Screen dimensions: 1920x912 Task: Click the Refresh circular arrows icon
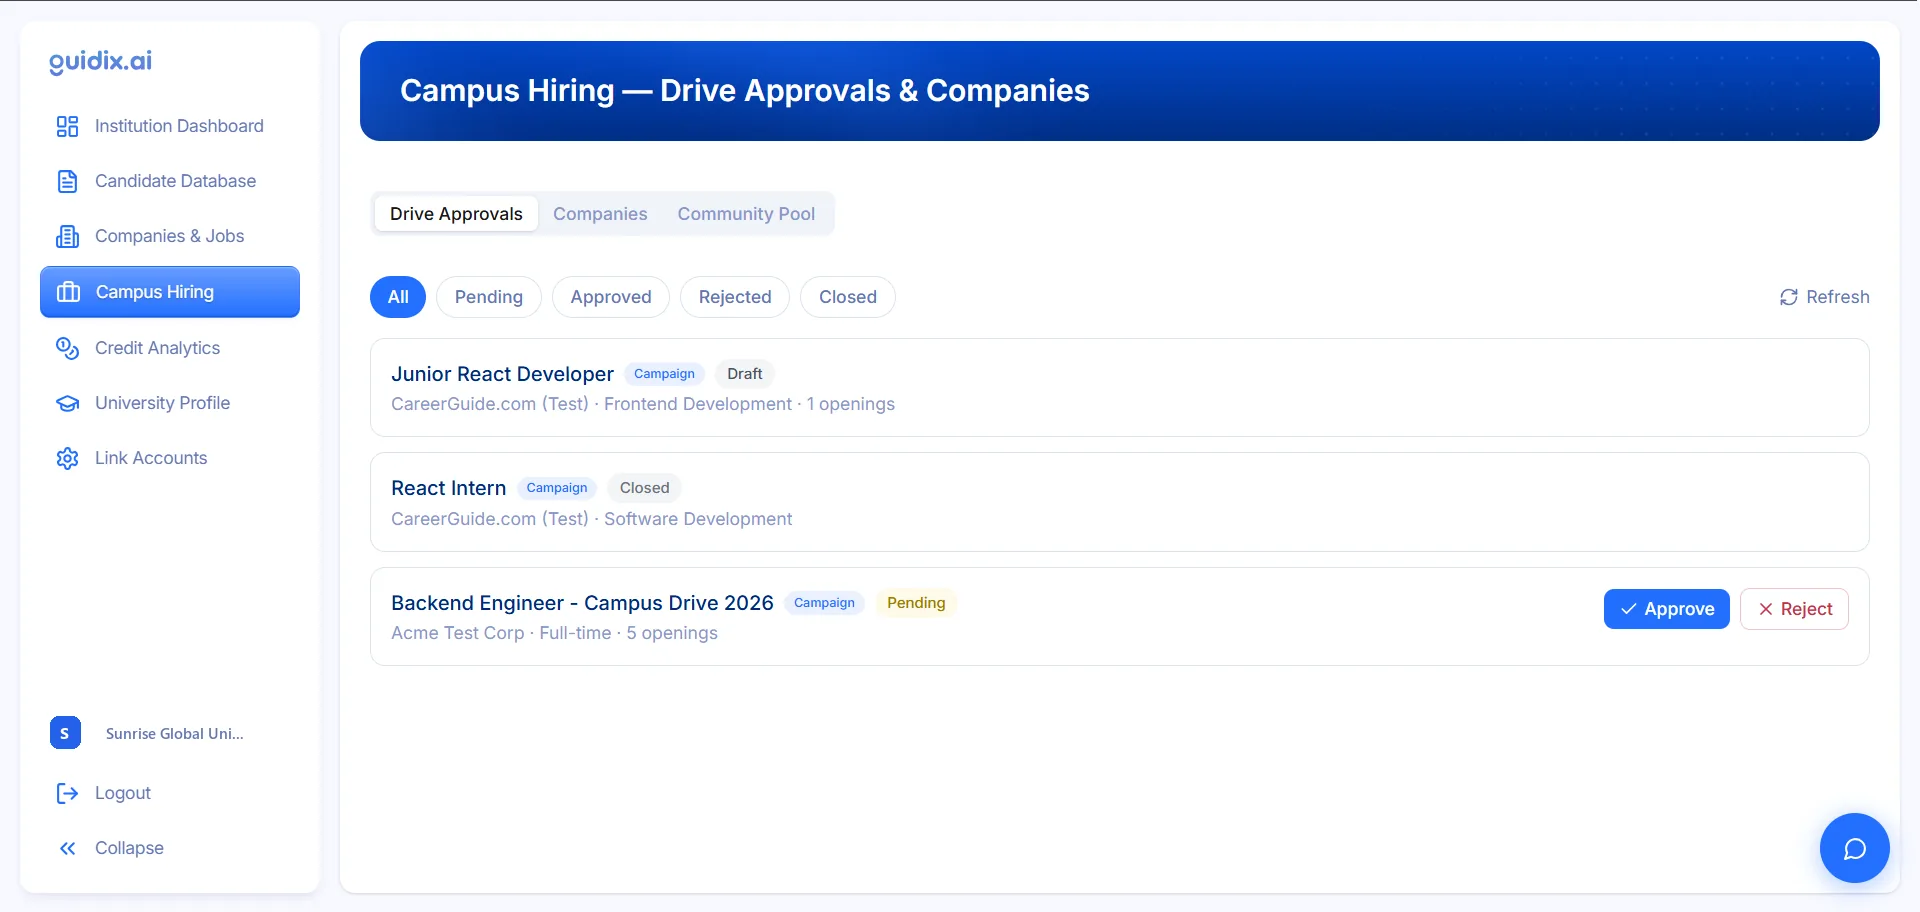1789,297
